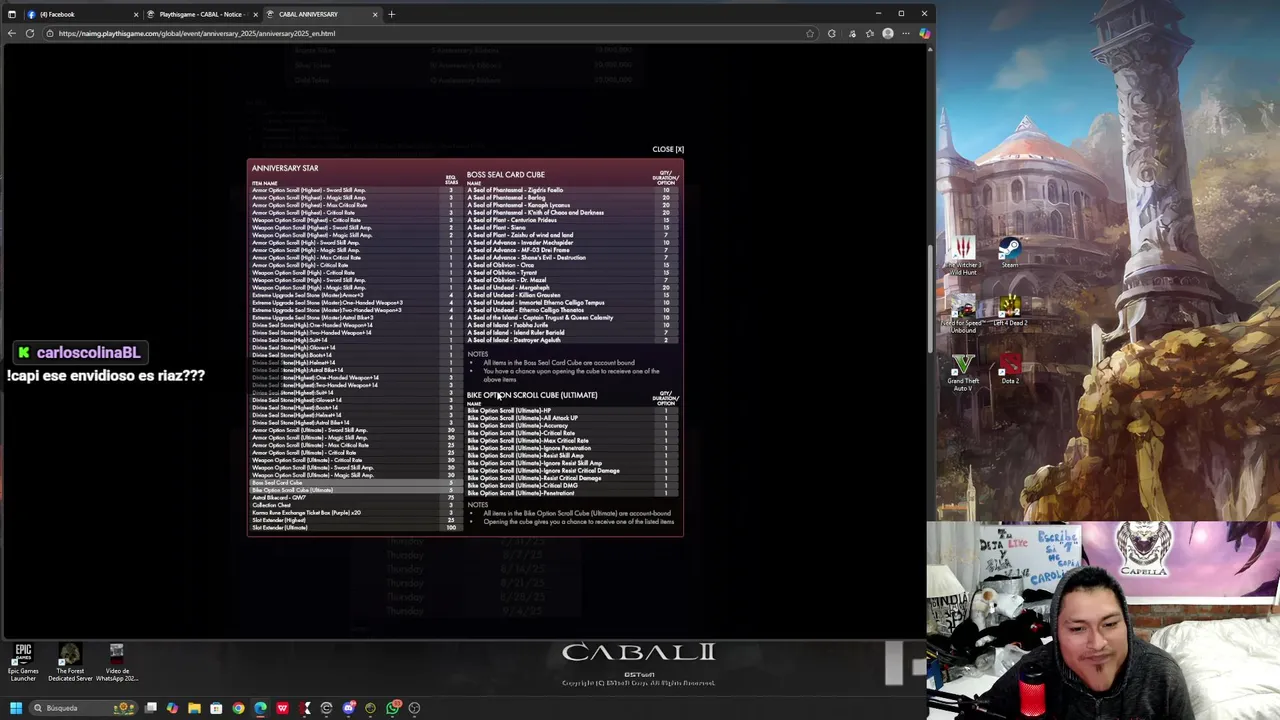Image resolution: width=1280 pixels, height=720 pixels.
Task: Switch to Microsoft Edge in taskbar
Action: [260, 708]
